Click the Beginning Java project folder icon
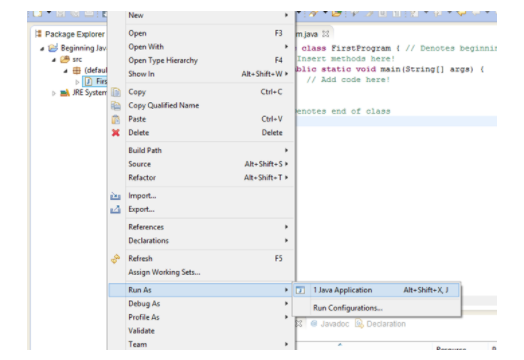This screenshot has height=360, width=524. coord(53,48)
